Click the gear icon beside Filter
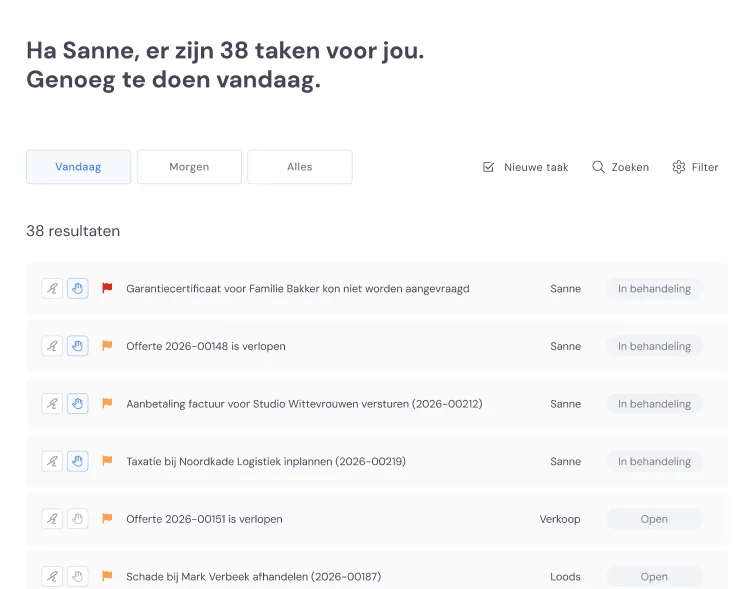Screen dimensions: 742x589 click(x=679, y=167)
